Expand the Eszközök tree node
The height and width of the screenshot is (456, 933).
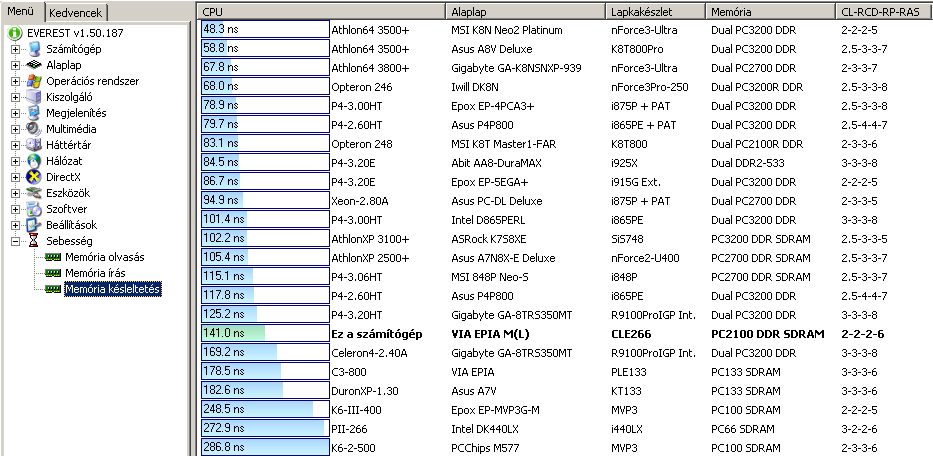[15, 193]
